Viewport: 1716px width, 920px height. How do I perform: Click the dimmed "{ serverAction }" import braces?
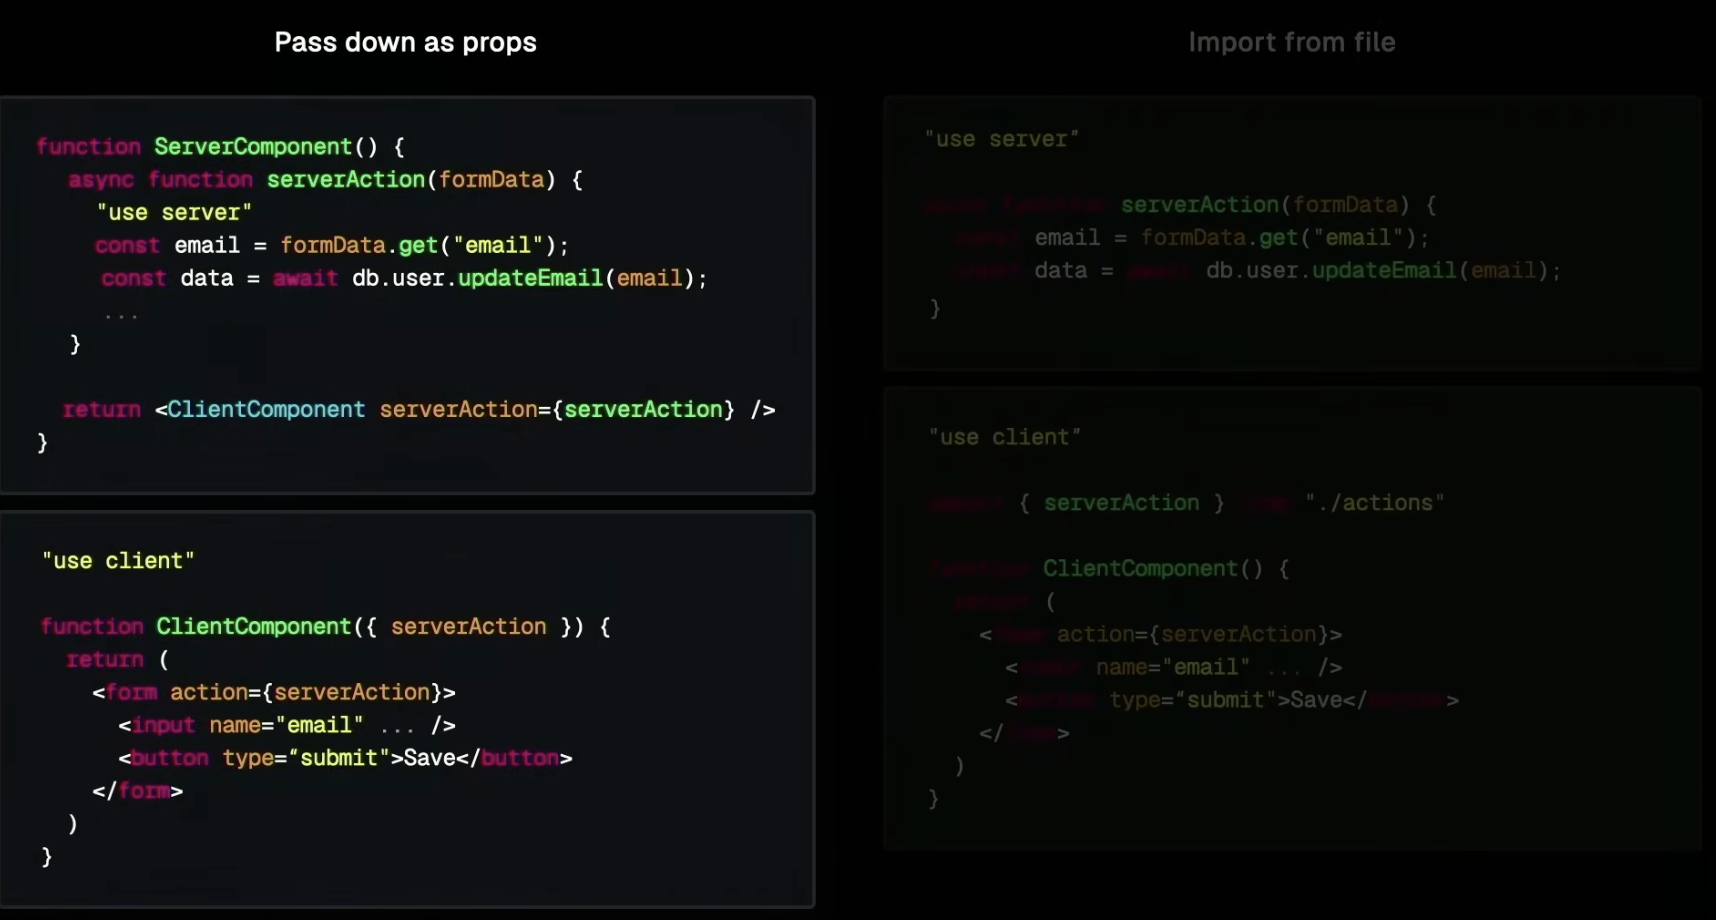pyautogui.click(x=1121, y=503)
